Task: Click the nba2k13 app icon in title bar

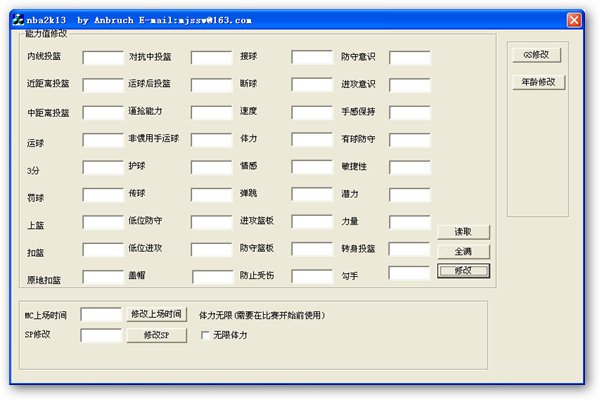Action: coord(18,20)
